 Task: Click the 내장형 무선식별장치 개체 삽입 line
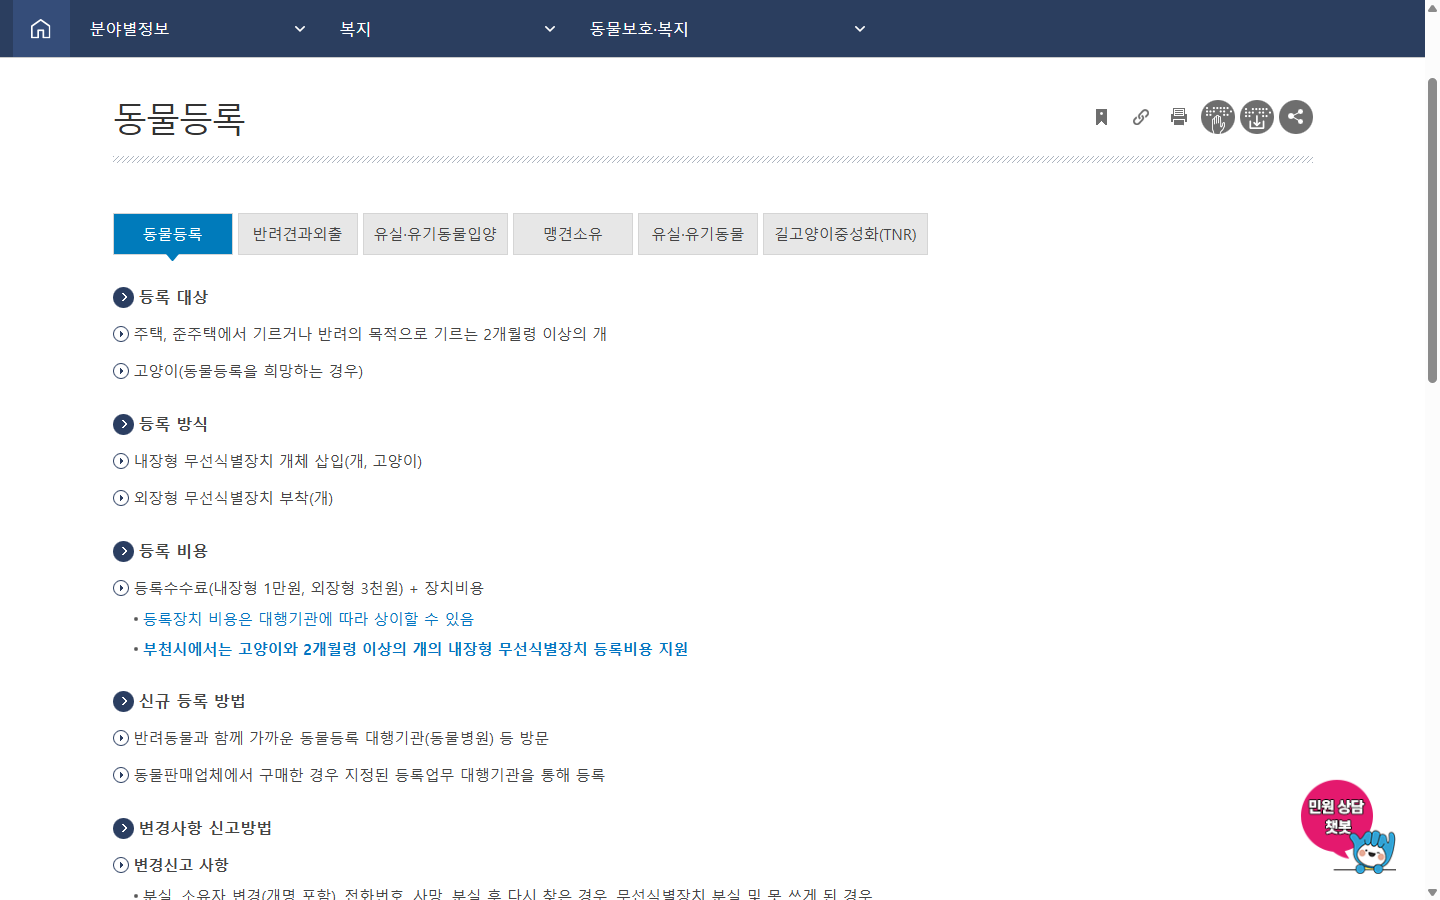[x=278, y=461]
